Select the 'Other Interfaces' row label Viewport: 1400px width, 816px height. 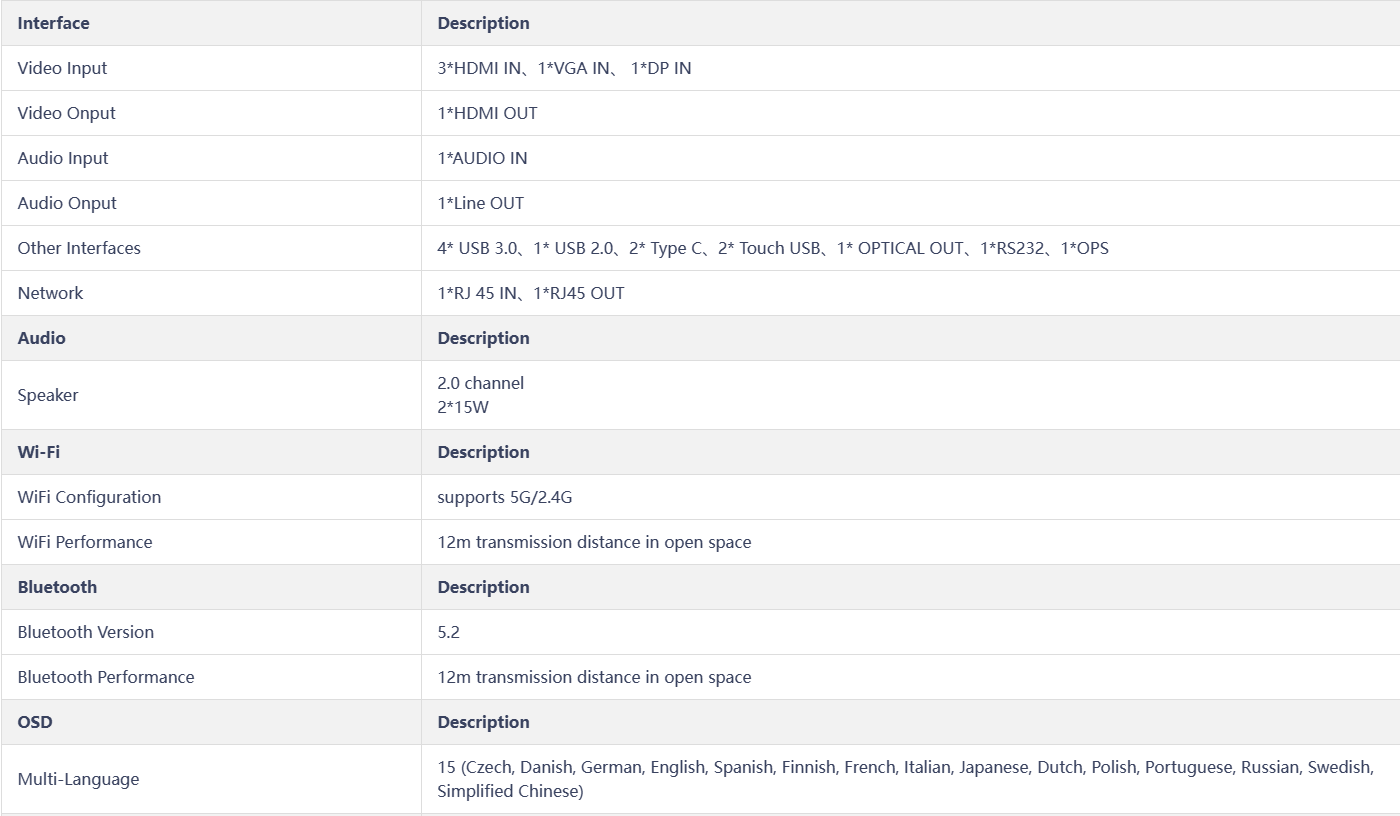(79, 248)
